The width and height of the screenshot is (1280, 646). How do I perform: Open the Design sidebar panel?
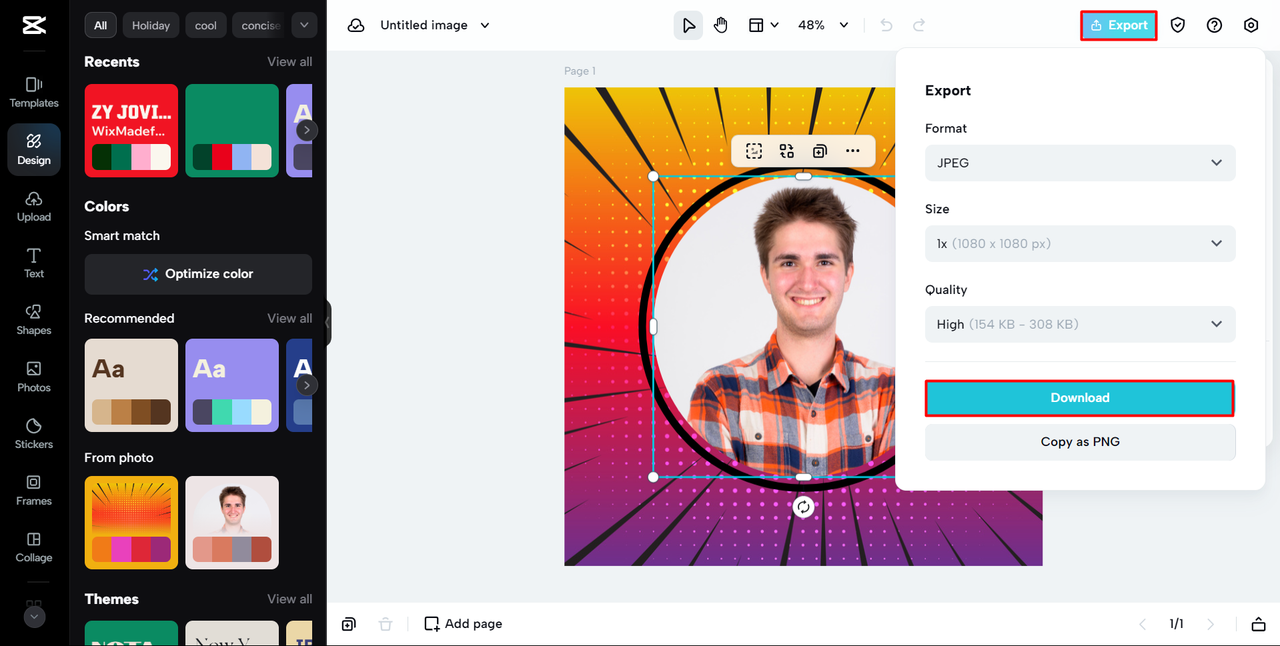[34, 149]
